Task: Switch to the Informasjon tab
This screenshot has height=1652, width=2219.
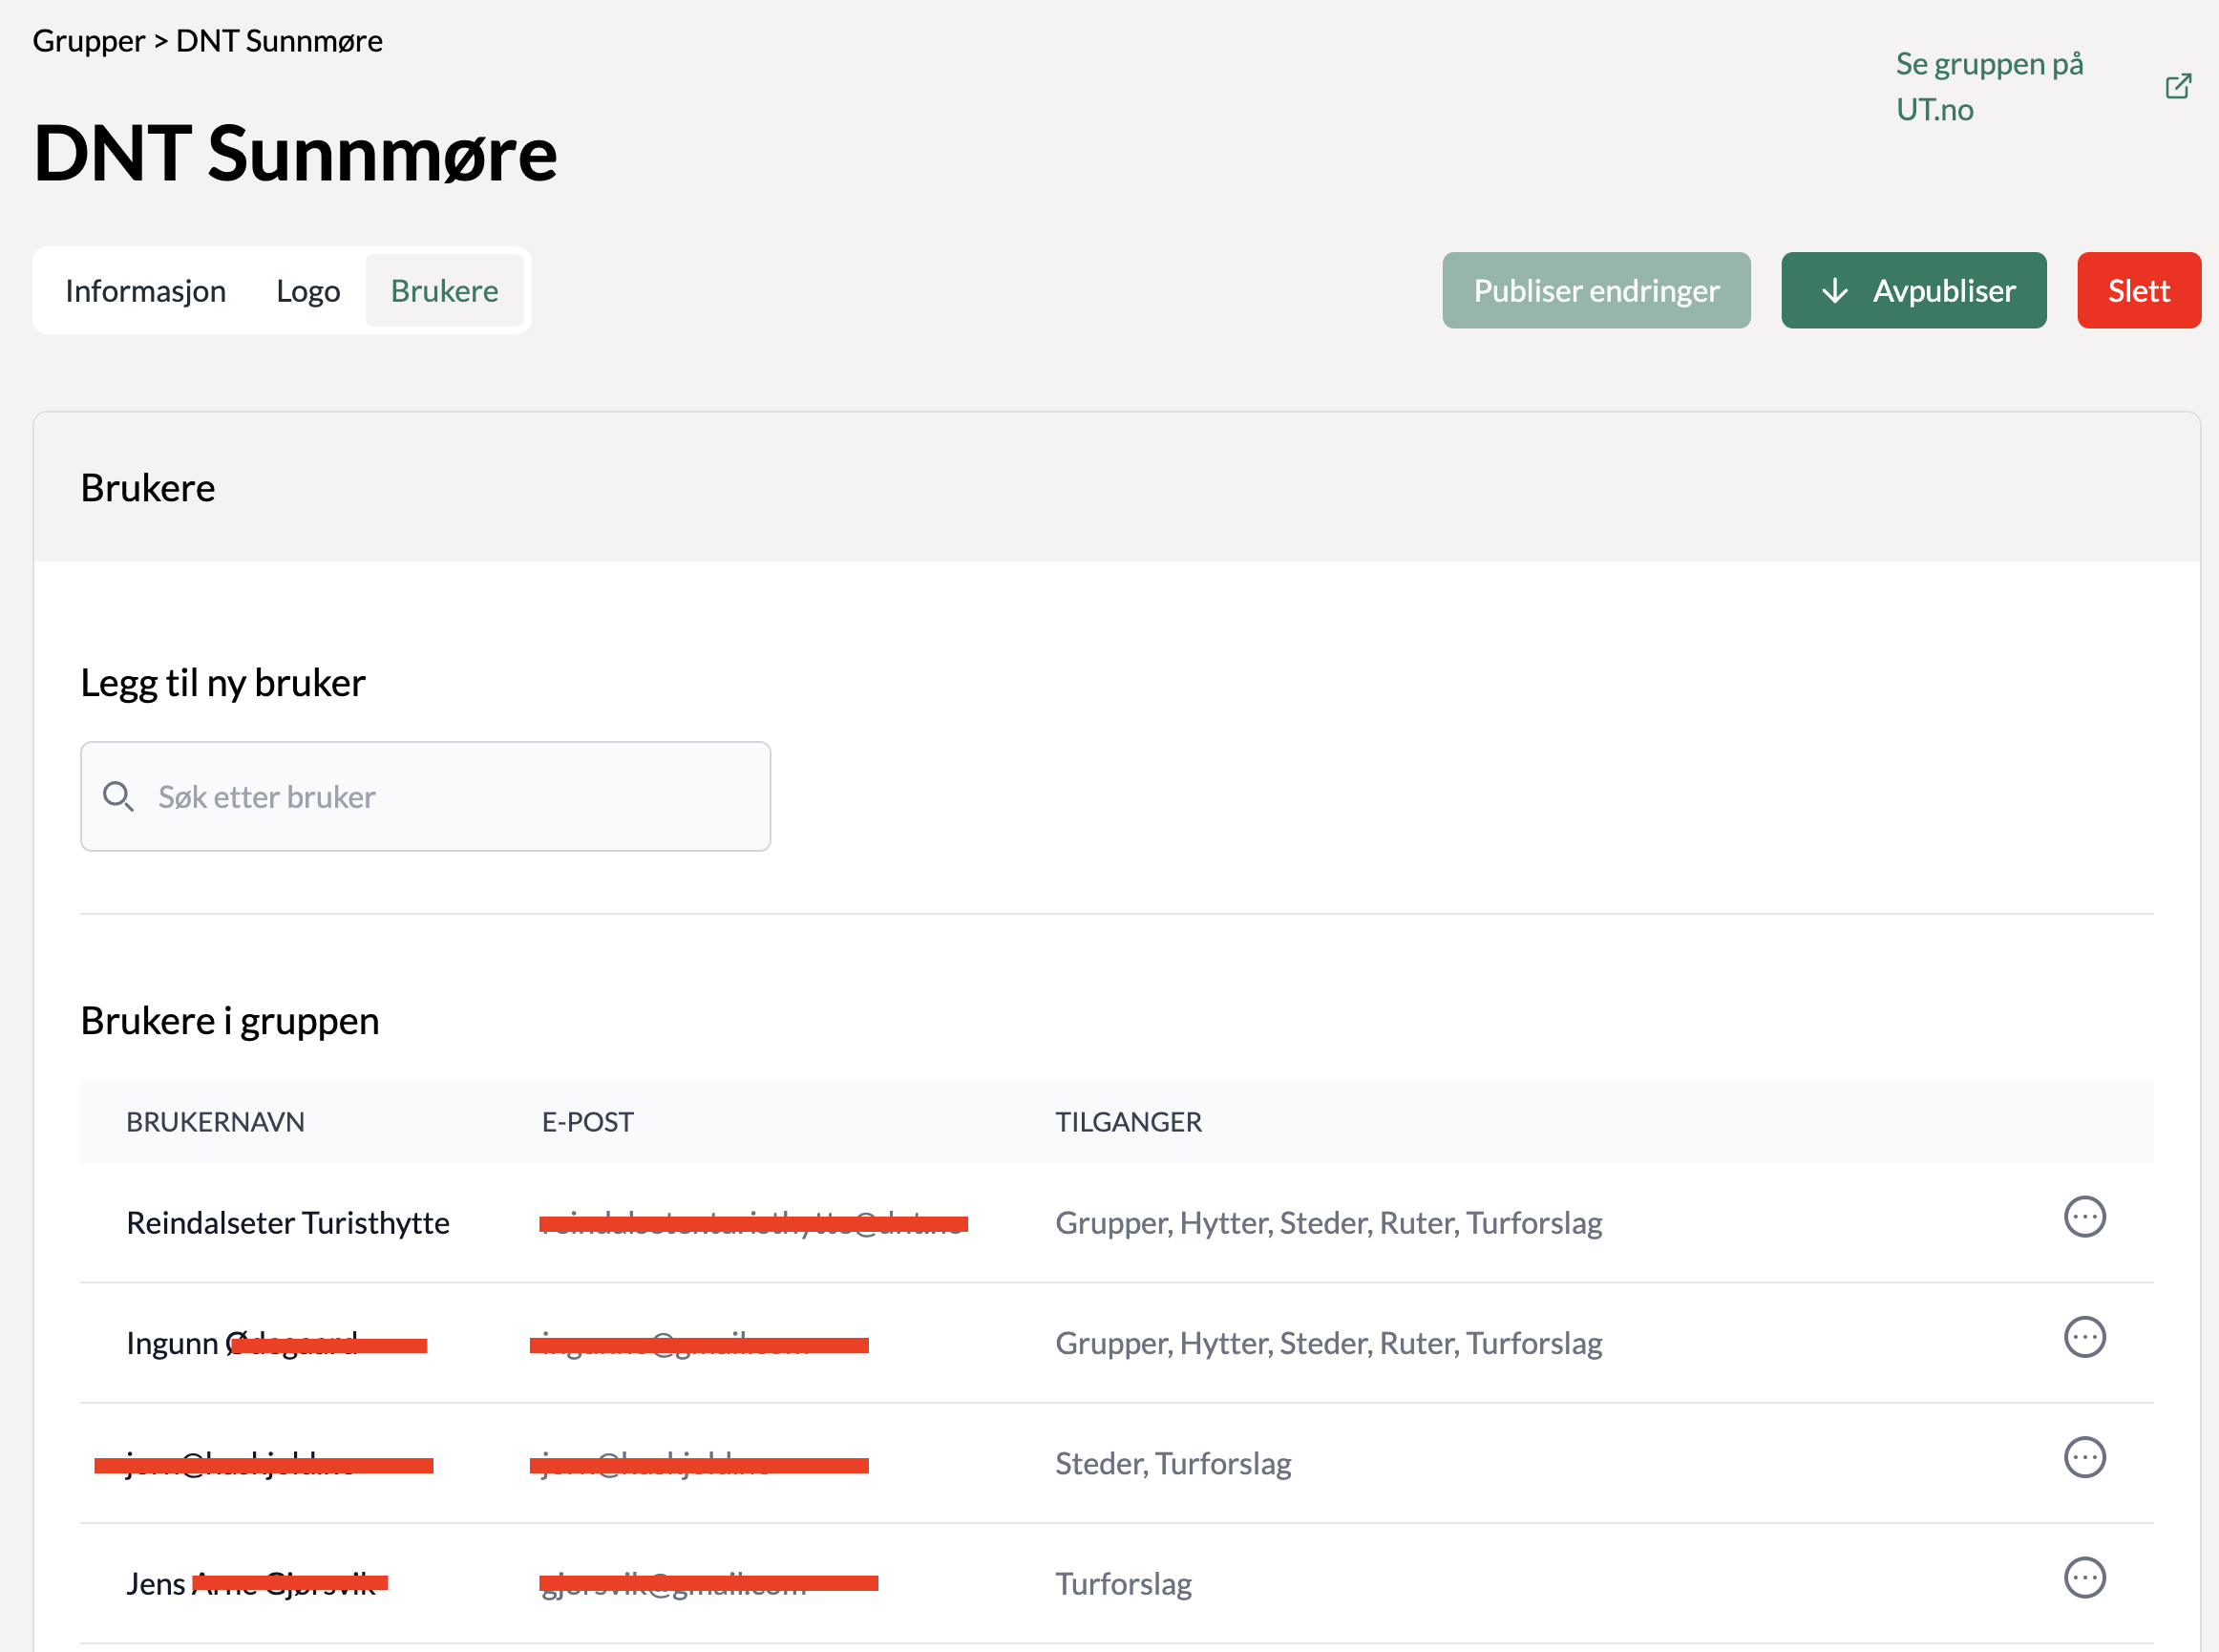Action: pos(146,291)
